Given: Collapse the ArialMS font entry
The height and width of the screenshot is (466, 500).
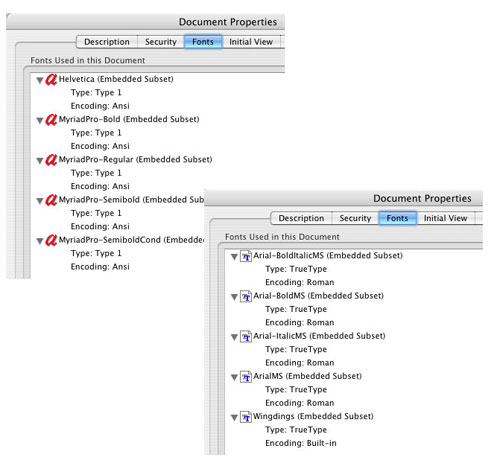Looking at the screenshot, I should [234, 377].
